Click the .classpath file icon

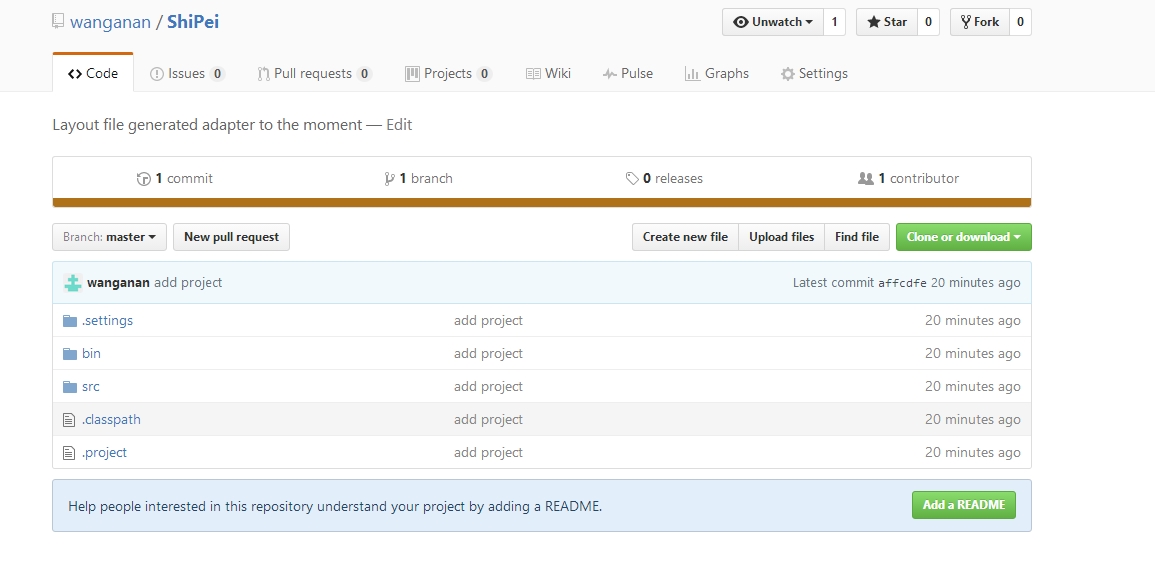pyautogui.click(x=69, y=420)
